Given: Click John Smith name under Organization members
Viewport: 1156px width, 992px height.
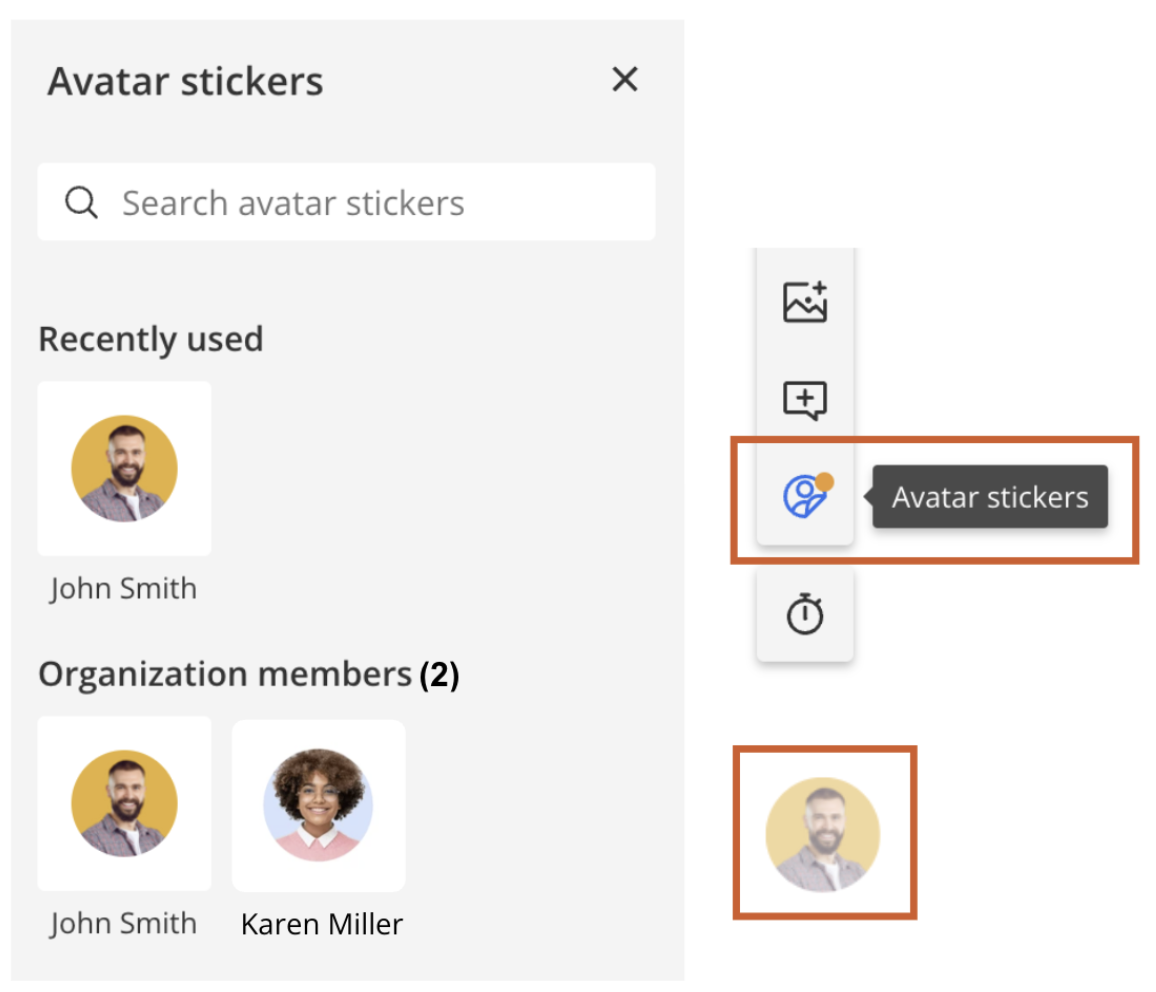Looking at the screenshot, I should click(x=124, y=923).
